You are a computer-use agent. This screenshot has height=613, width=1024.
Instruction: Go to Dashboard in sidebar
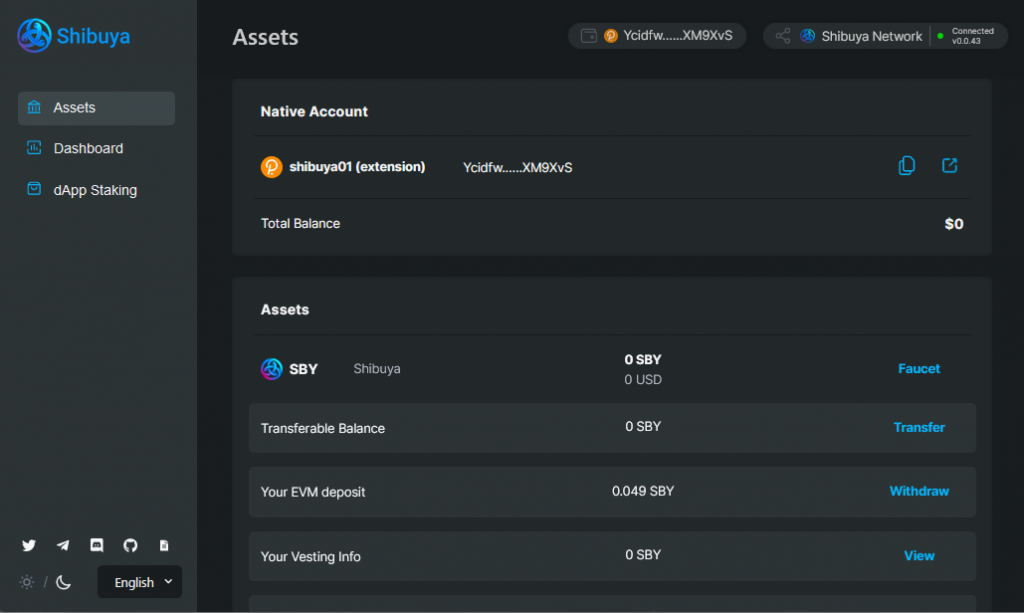(88, 148)
